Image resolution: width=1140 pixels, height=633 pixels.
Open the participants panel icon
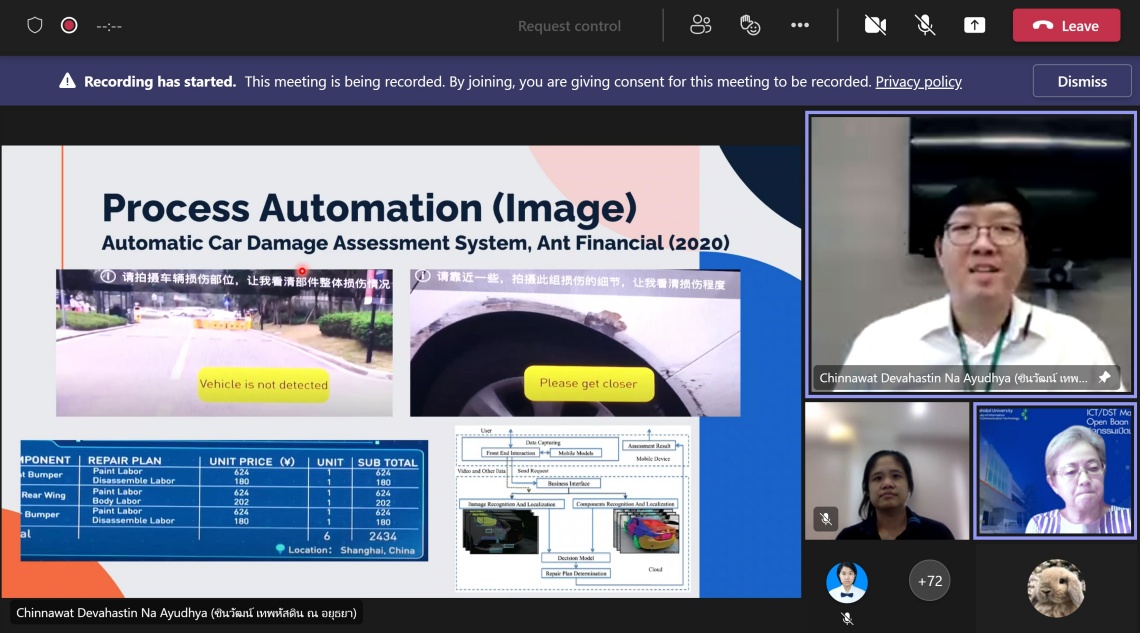pos(700,26)
